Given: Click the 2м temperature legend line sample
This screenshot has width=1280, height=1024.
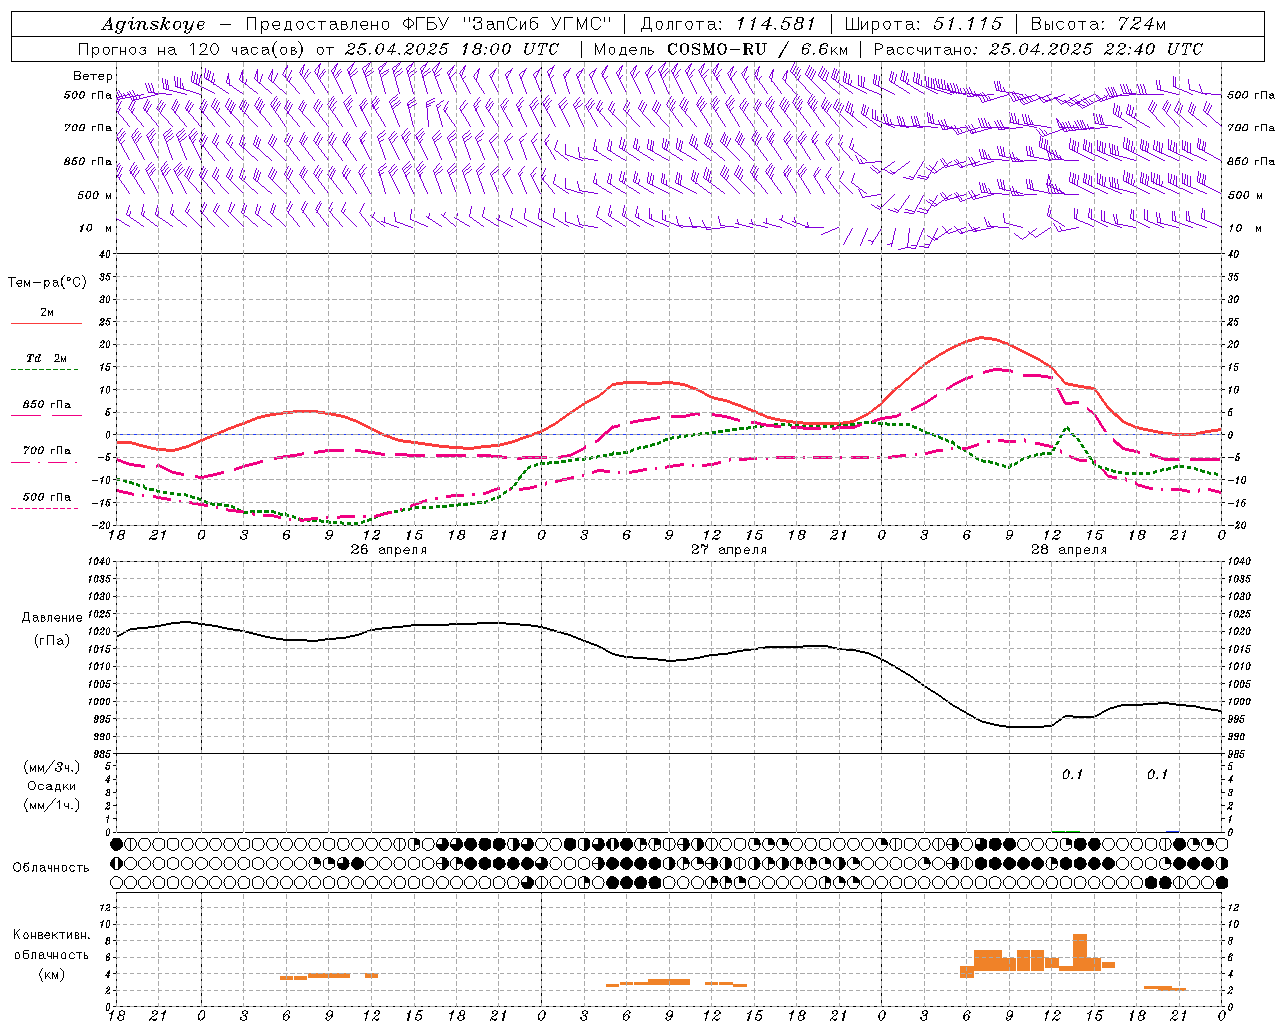Looking at the screenshot, I should [x=46, y=323].
